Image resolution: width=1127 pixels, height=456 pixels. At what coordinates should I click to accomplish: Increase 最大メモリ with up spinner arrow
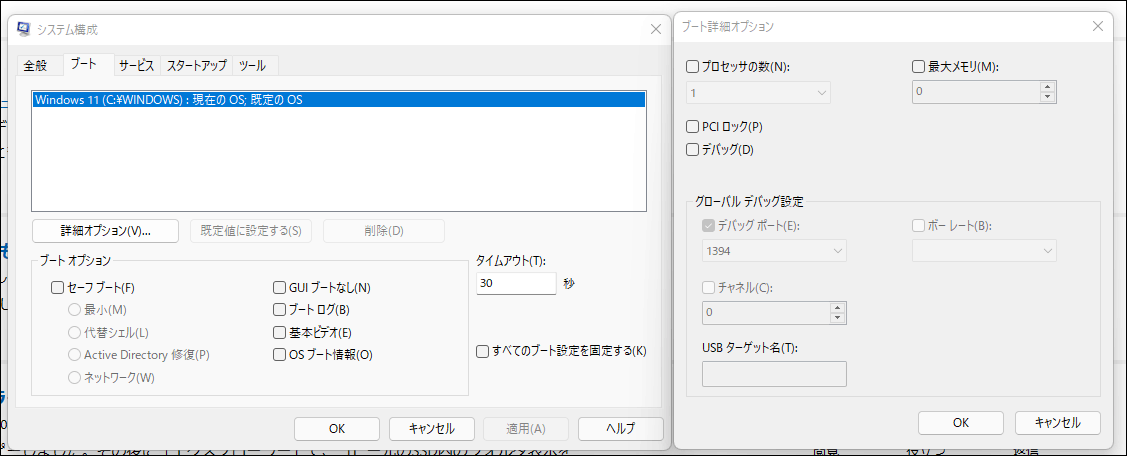coord(1047,87)
